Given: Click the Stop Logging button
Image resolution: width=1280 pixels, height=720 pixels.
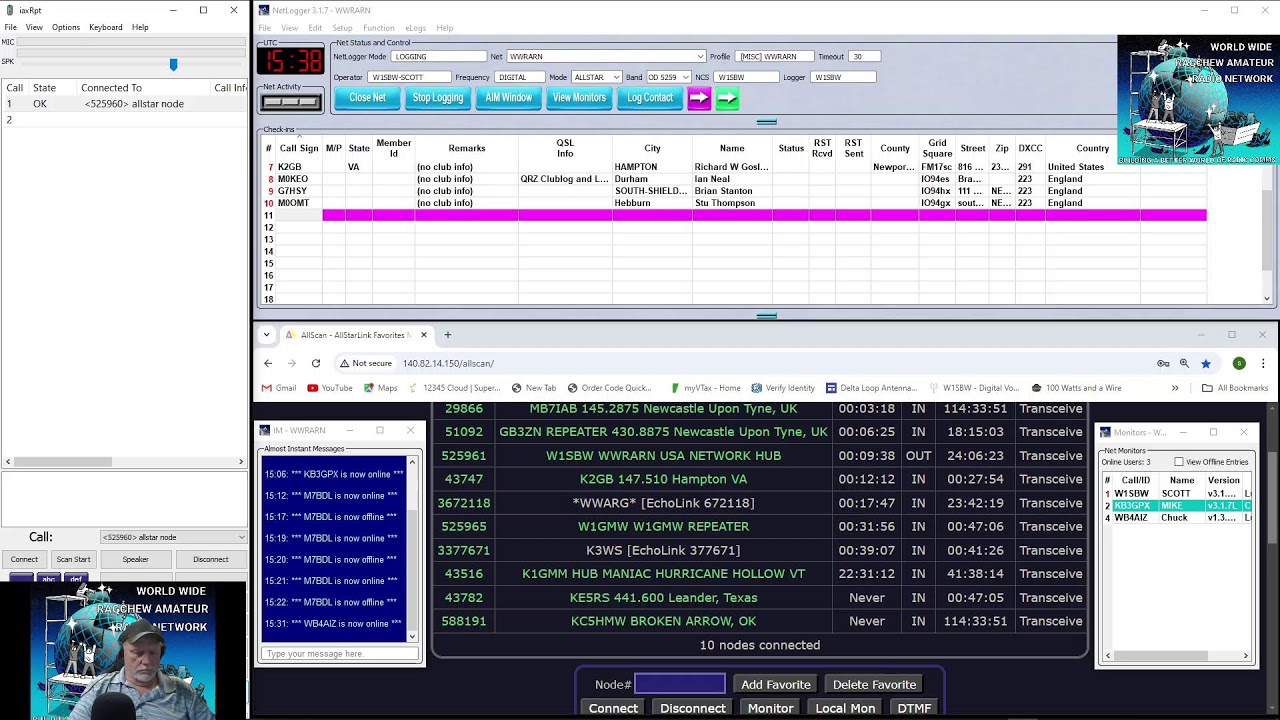Looking at the screenshot, I should (438, 98).
